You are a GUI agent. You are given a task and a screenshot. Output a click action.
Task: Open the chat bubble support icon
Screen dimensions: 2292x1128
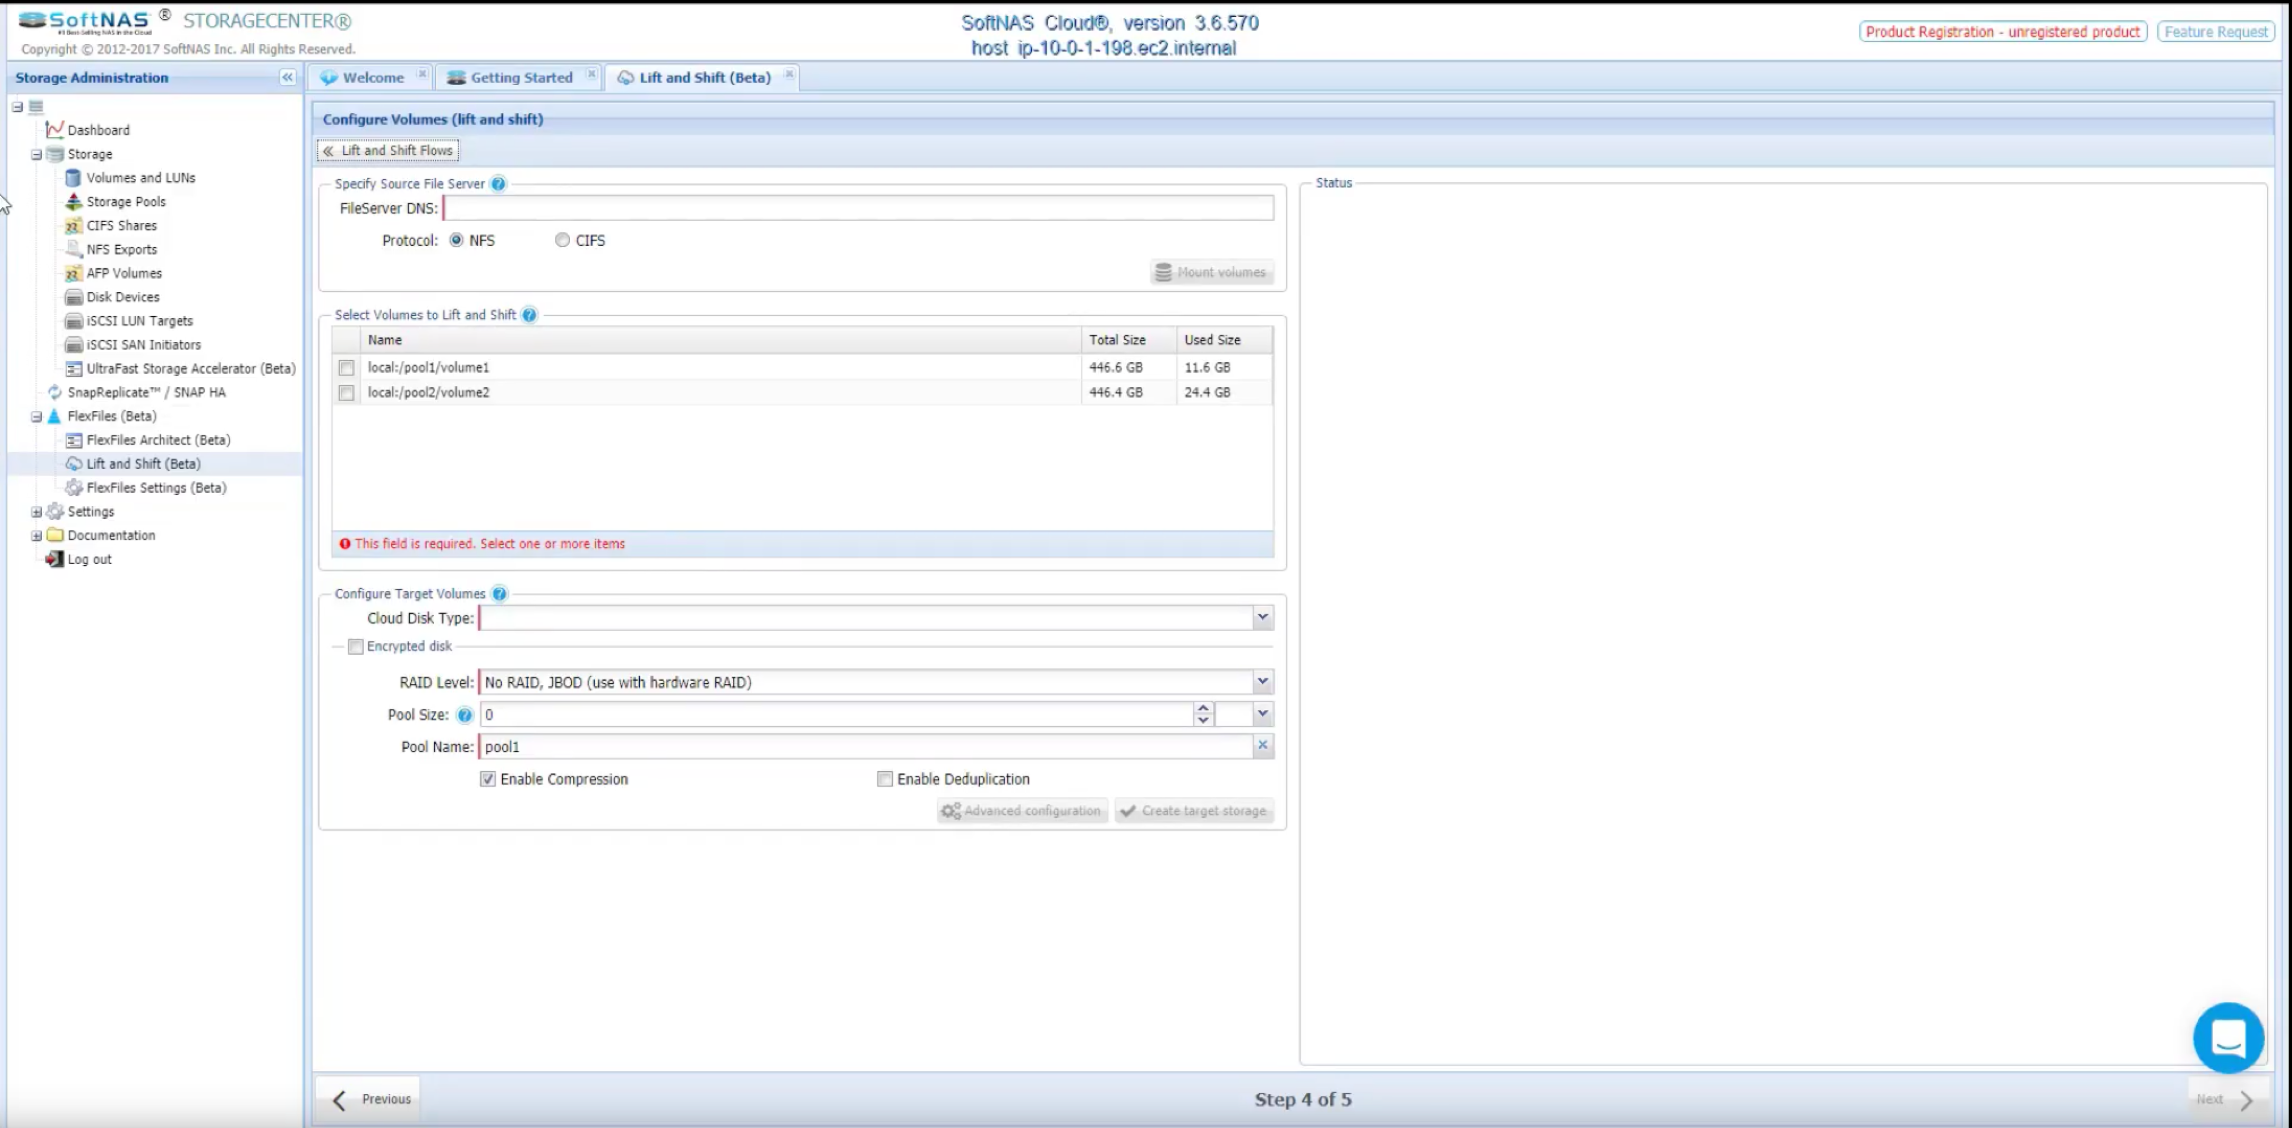[x=2227, y=1038]
